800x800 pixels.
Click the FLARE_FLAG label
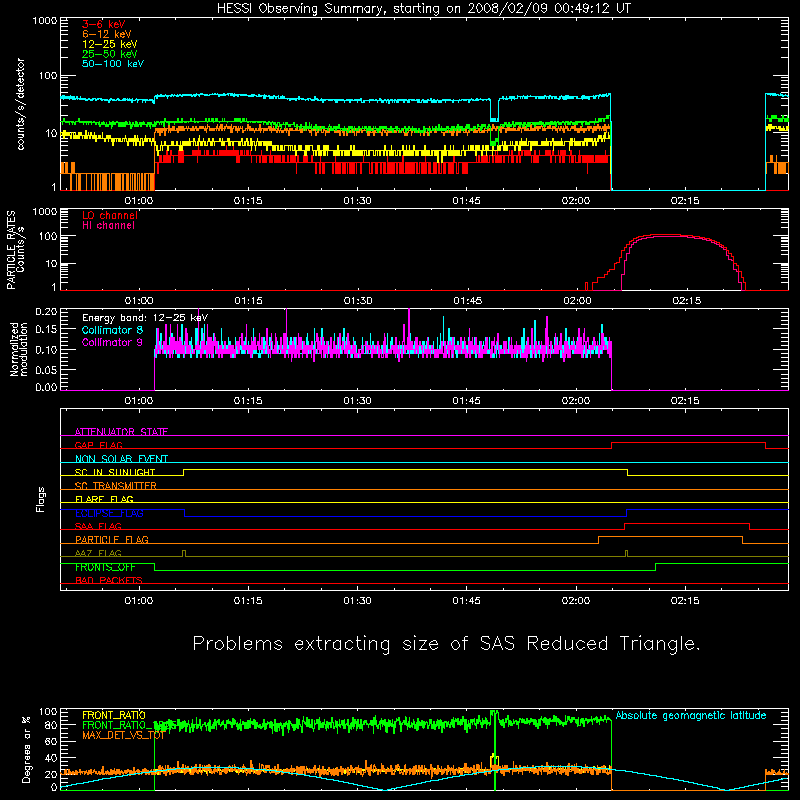(104, 499)
